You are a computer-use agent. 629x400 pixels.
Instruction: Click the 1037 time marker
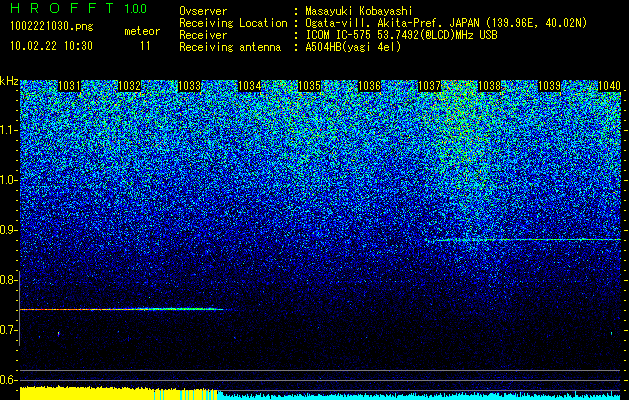click(x=429, y=86)
